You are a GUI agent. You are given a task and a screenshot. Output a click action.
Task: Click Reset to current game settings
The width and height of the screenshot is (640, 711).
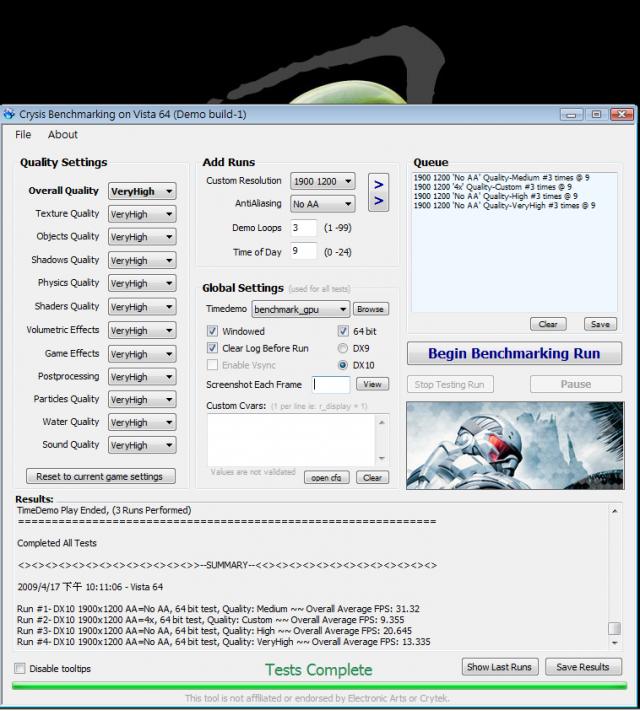click(101, 477)
